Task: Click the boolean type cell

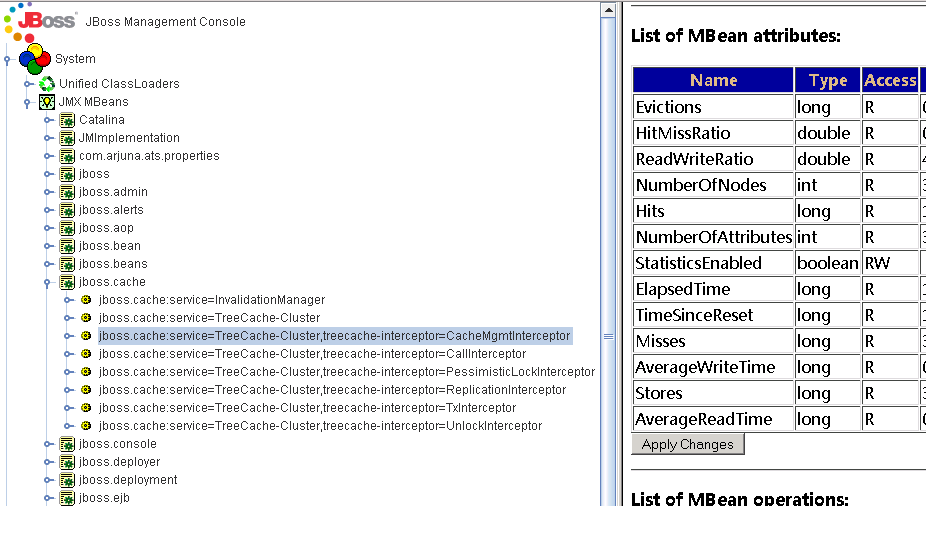Action: click(827, 263)
